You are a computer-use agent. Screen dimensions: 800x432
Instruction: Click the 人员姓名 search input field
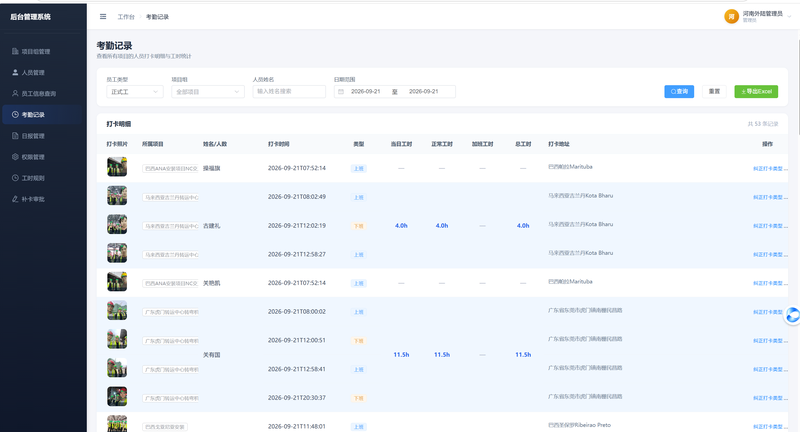click(x=289, y=92)
